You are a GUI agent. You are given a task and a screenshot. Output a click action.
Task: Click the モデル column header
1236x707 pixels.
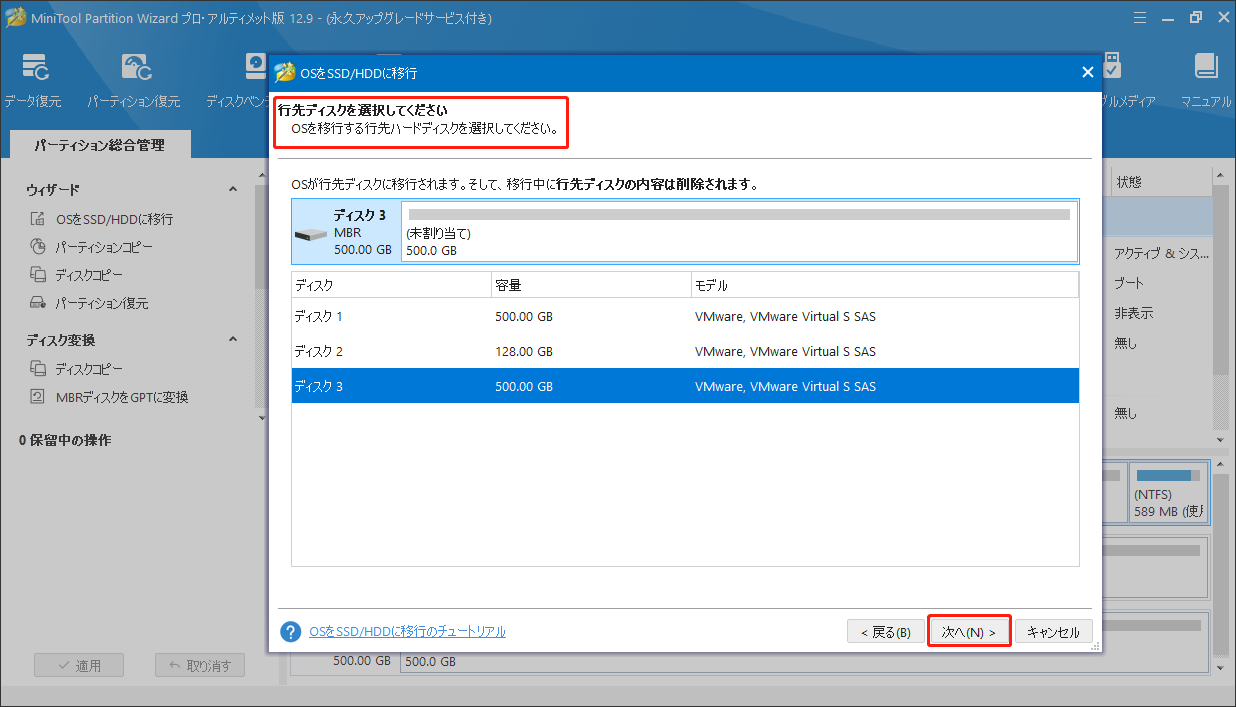[885, 285]
